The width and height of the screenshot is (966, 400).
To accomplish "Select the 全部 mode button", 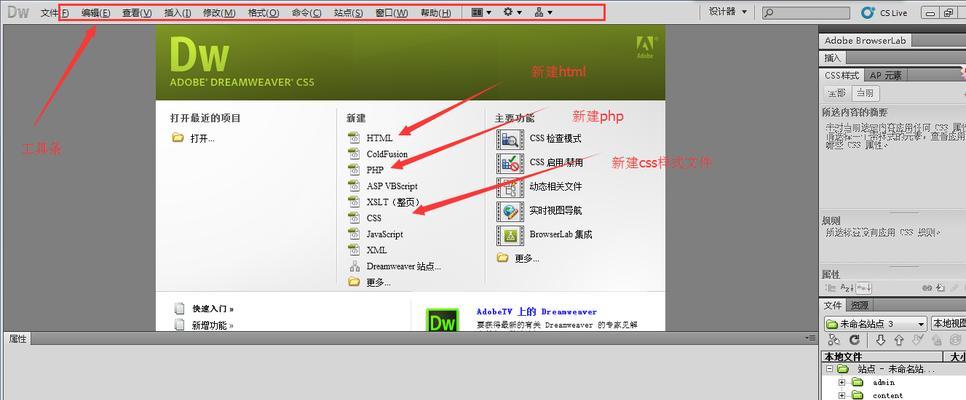I will pyautogui.click(x=837, y=93).
